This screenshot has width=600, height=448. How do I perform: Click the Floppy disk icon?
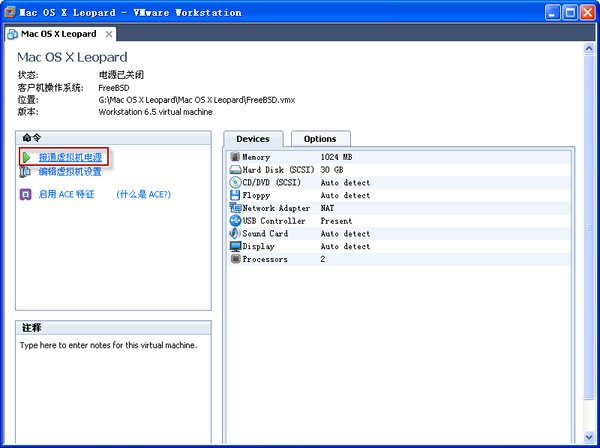tap(235, 195)
